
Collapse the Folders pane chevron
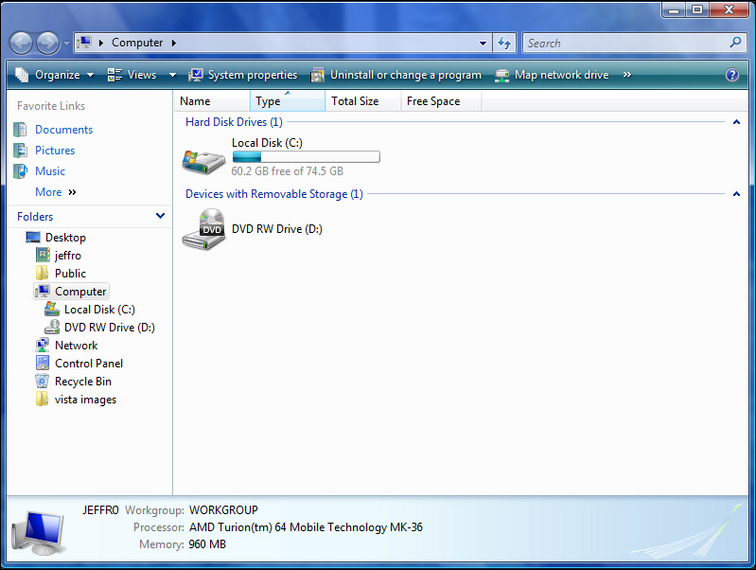coord(160,216)
